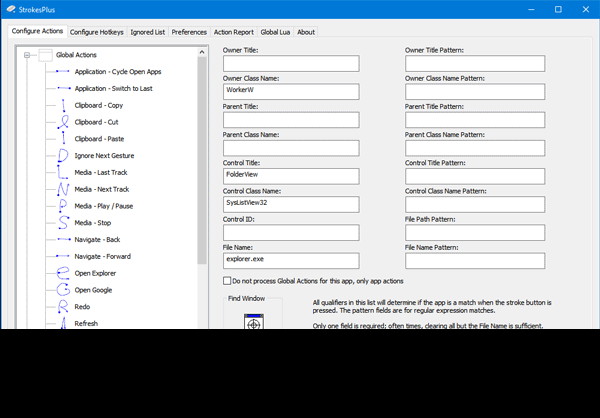
Task: Open the Global Lua tab
Action: click(275, 32)
